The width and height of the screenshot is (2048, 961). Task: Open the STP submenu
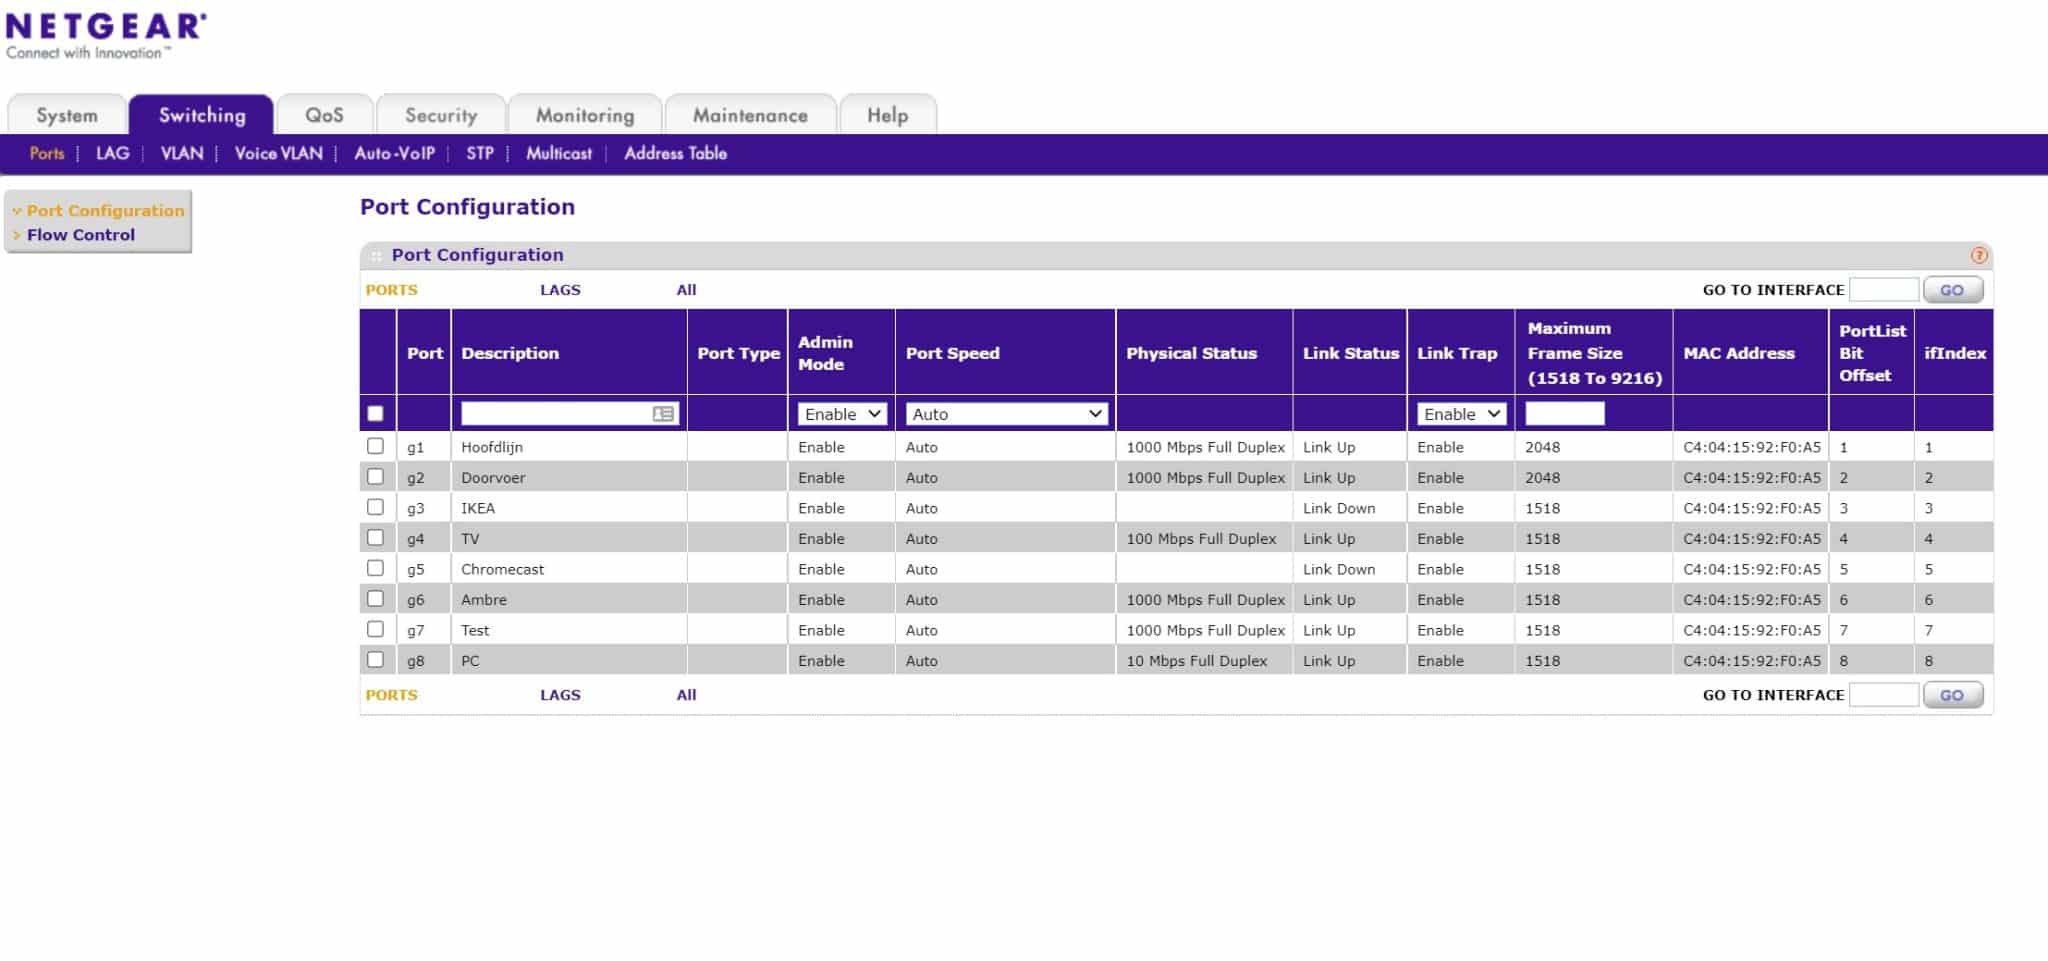tap(480, 153)
